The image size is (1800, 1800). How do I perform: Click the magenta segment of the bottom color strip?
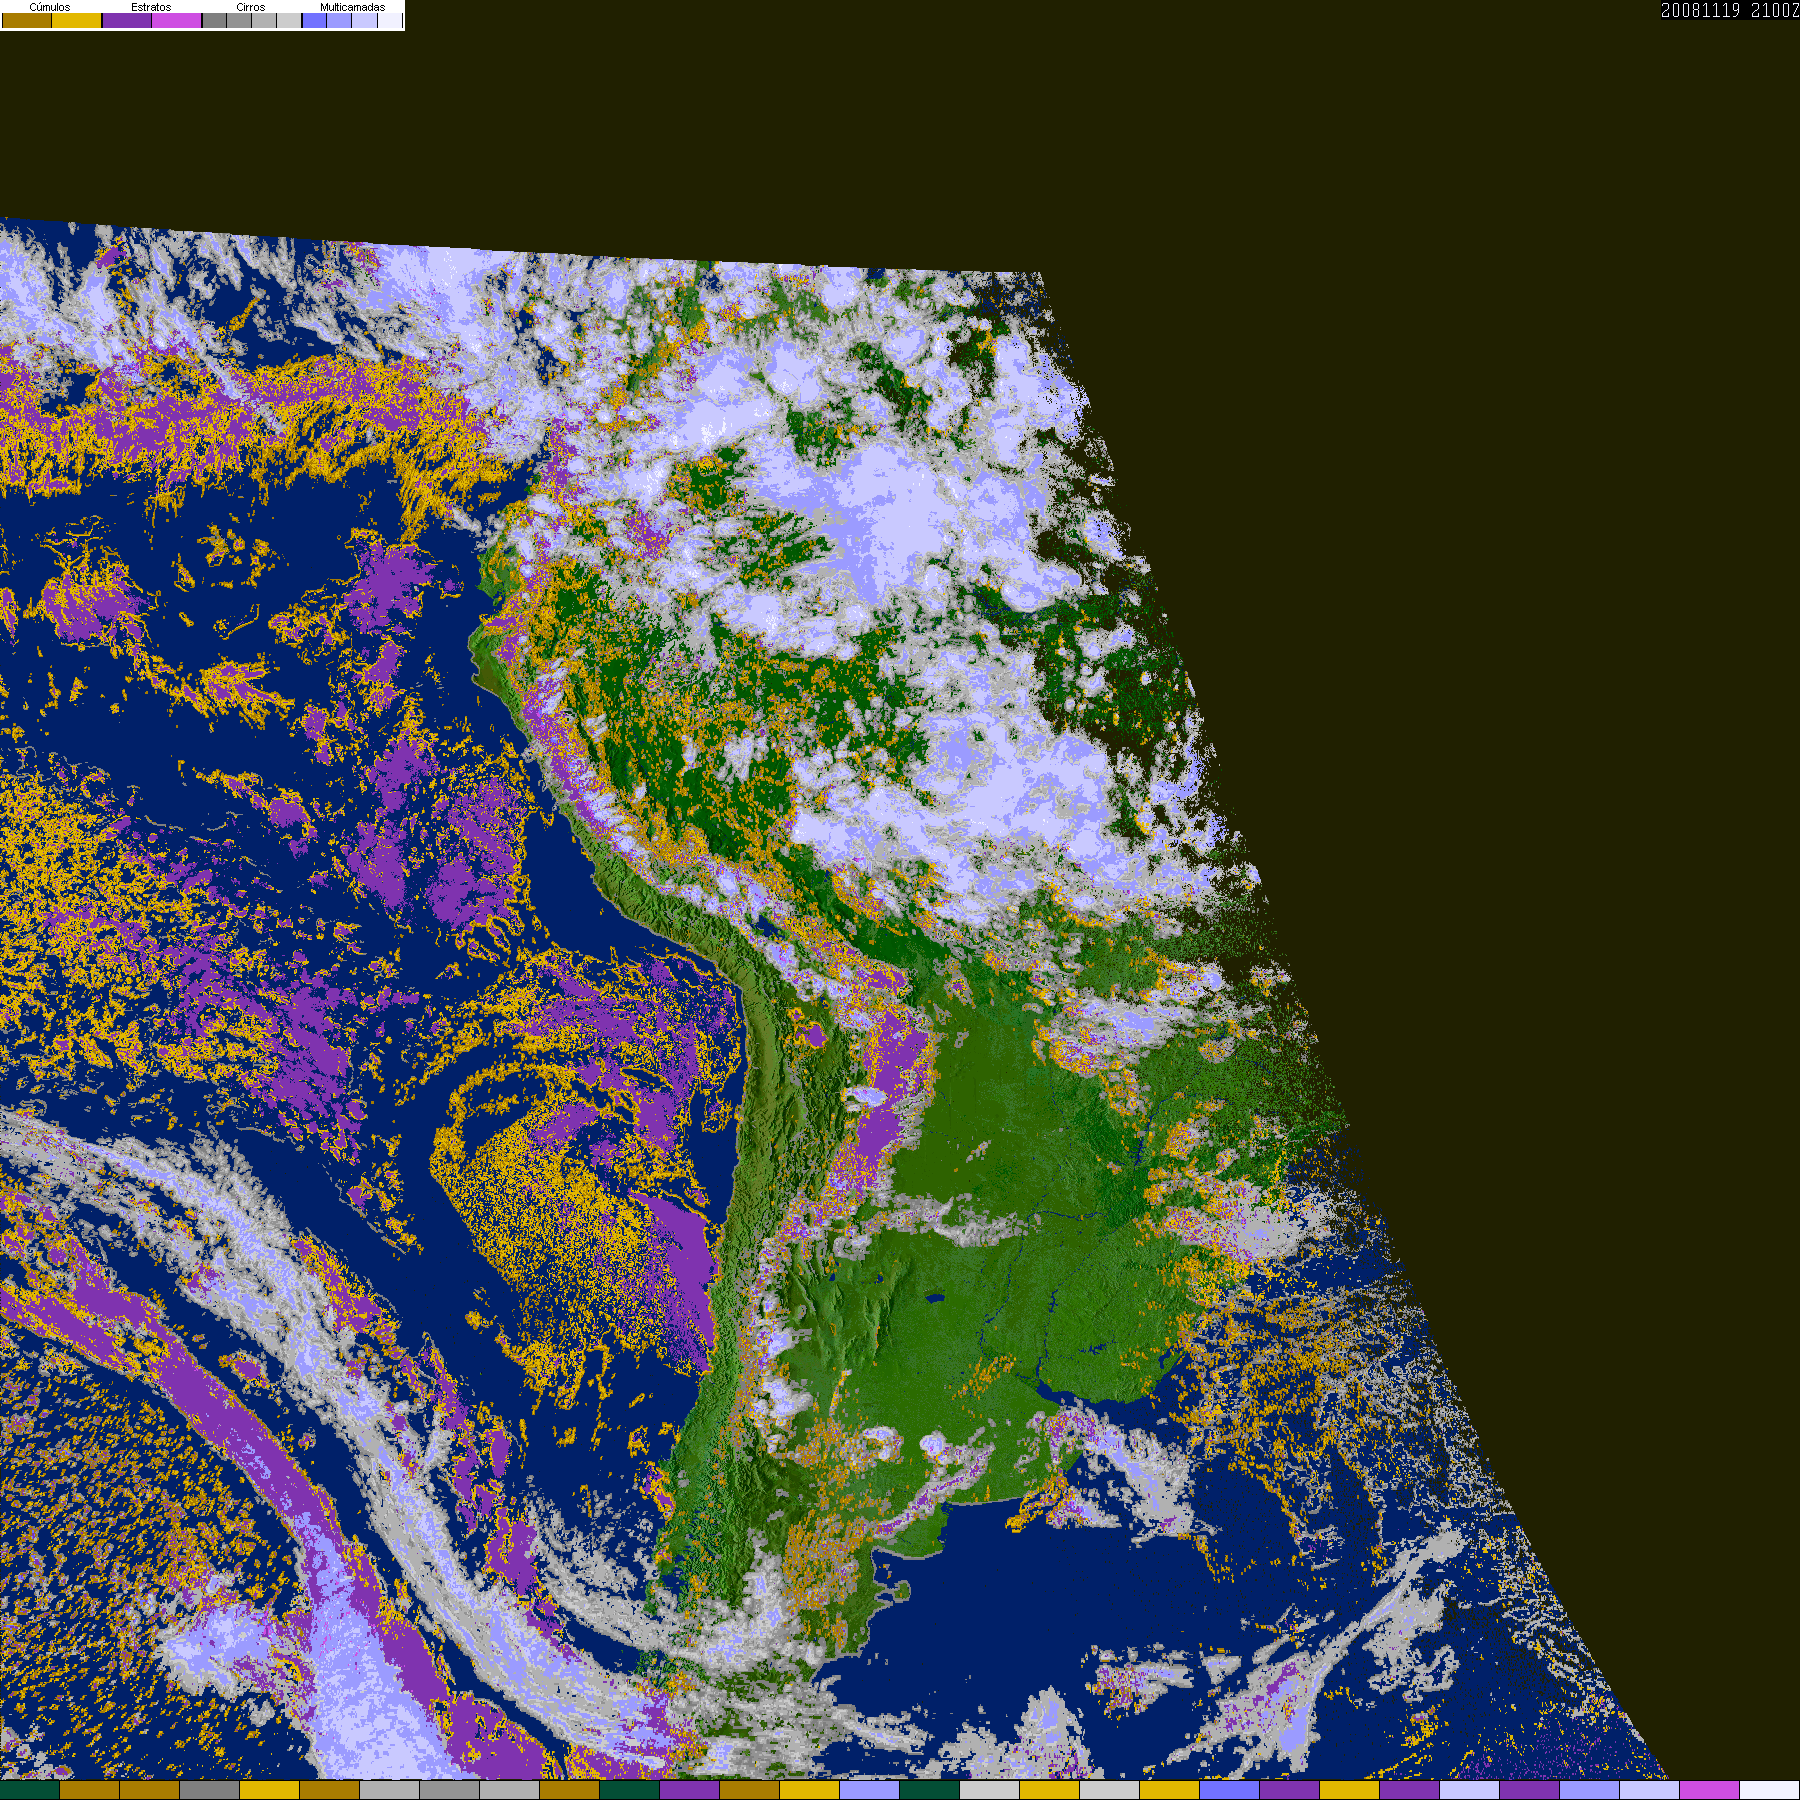pos(1710,1790)
